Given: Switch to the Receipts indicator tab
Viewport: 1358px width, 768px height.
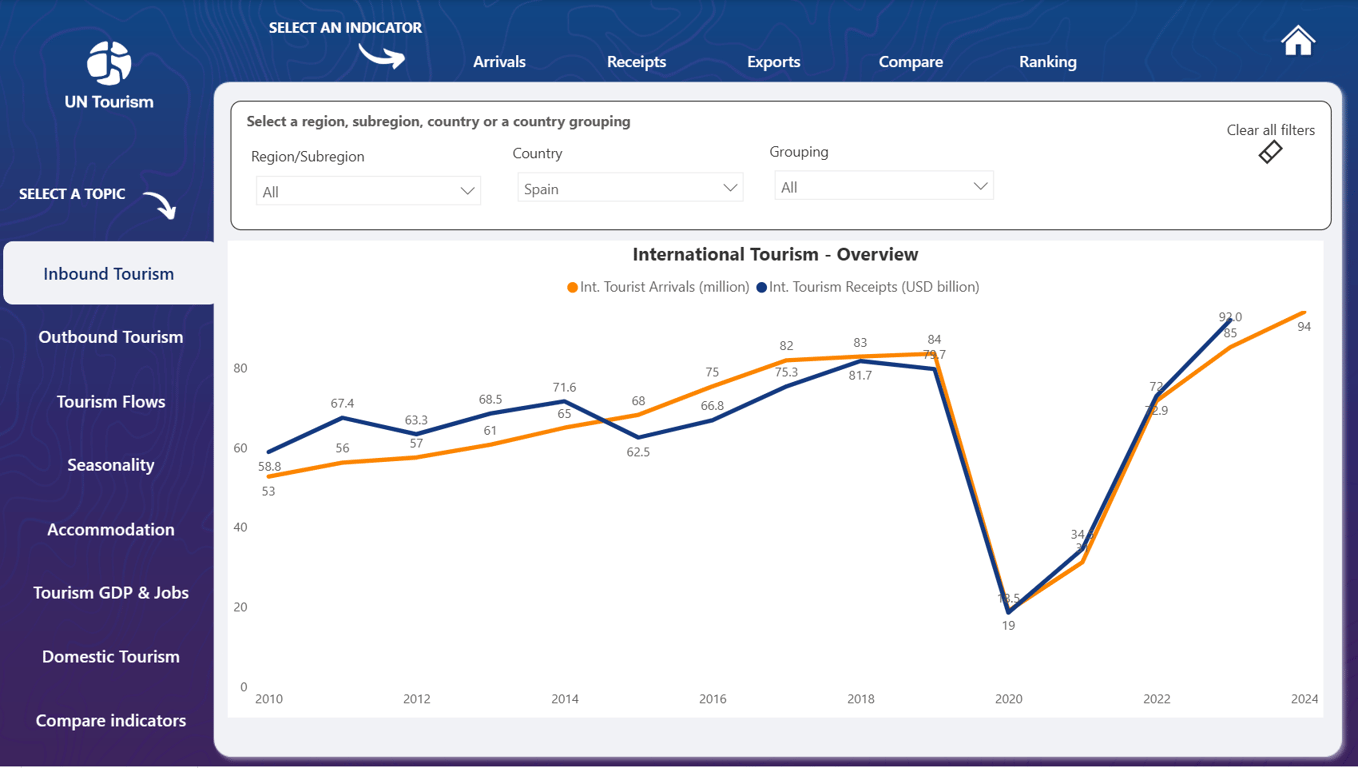Looking at the screenshot, I should 636,62.
